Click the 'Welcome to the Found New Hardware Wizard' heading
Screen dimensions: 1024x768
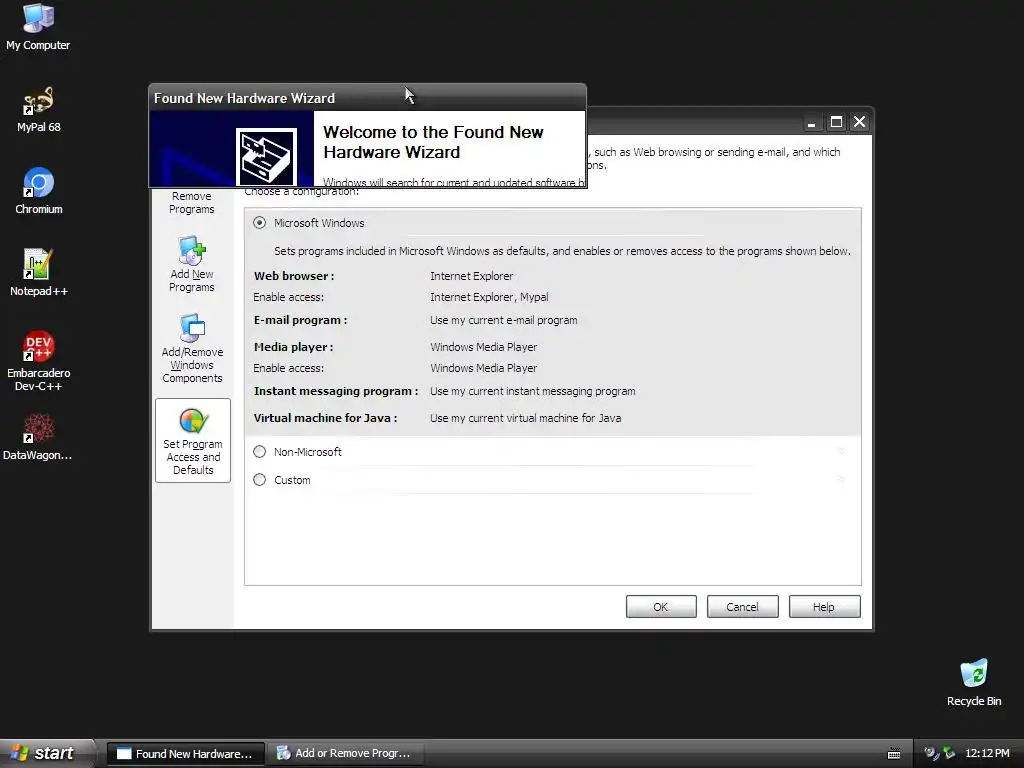[x=433, y=142]
